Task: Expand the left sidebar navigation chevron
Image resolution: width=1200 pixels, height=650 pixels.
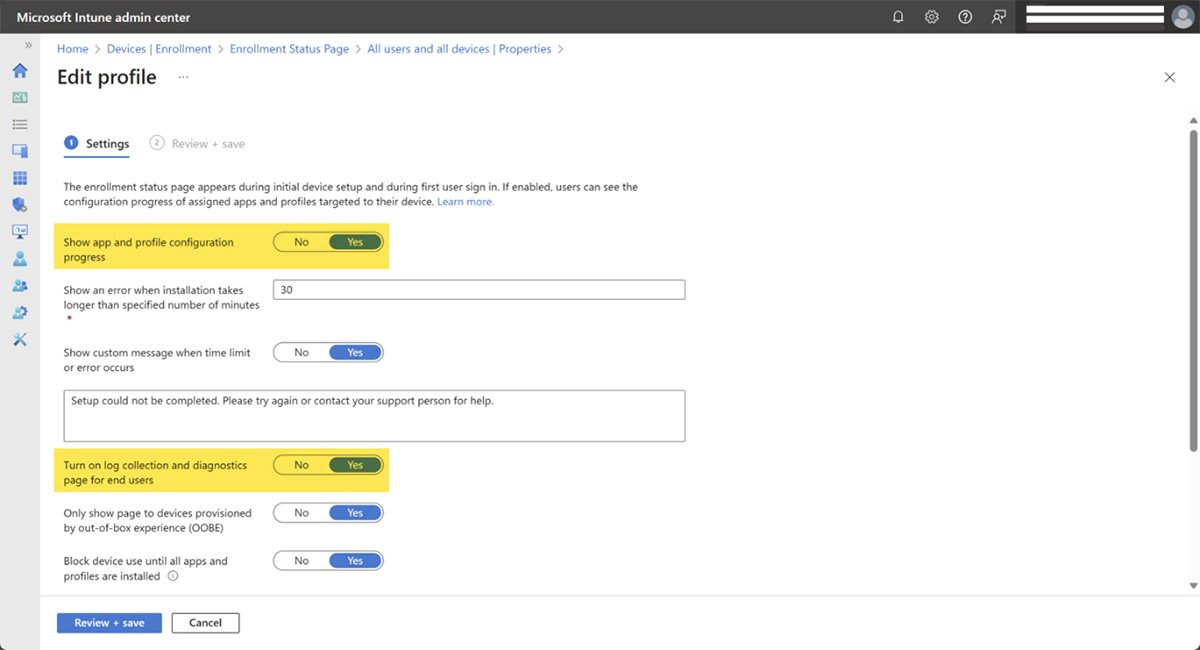Action: coord(28,46)
